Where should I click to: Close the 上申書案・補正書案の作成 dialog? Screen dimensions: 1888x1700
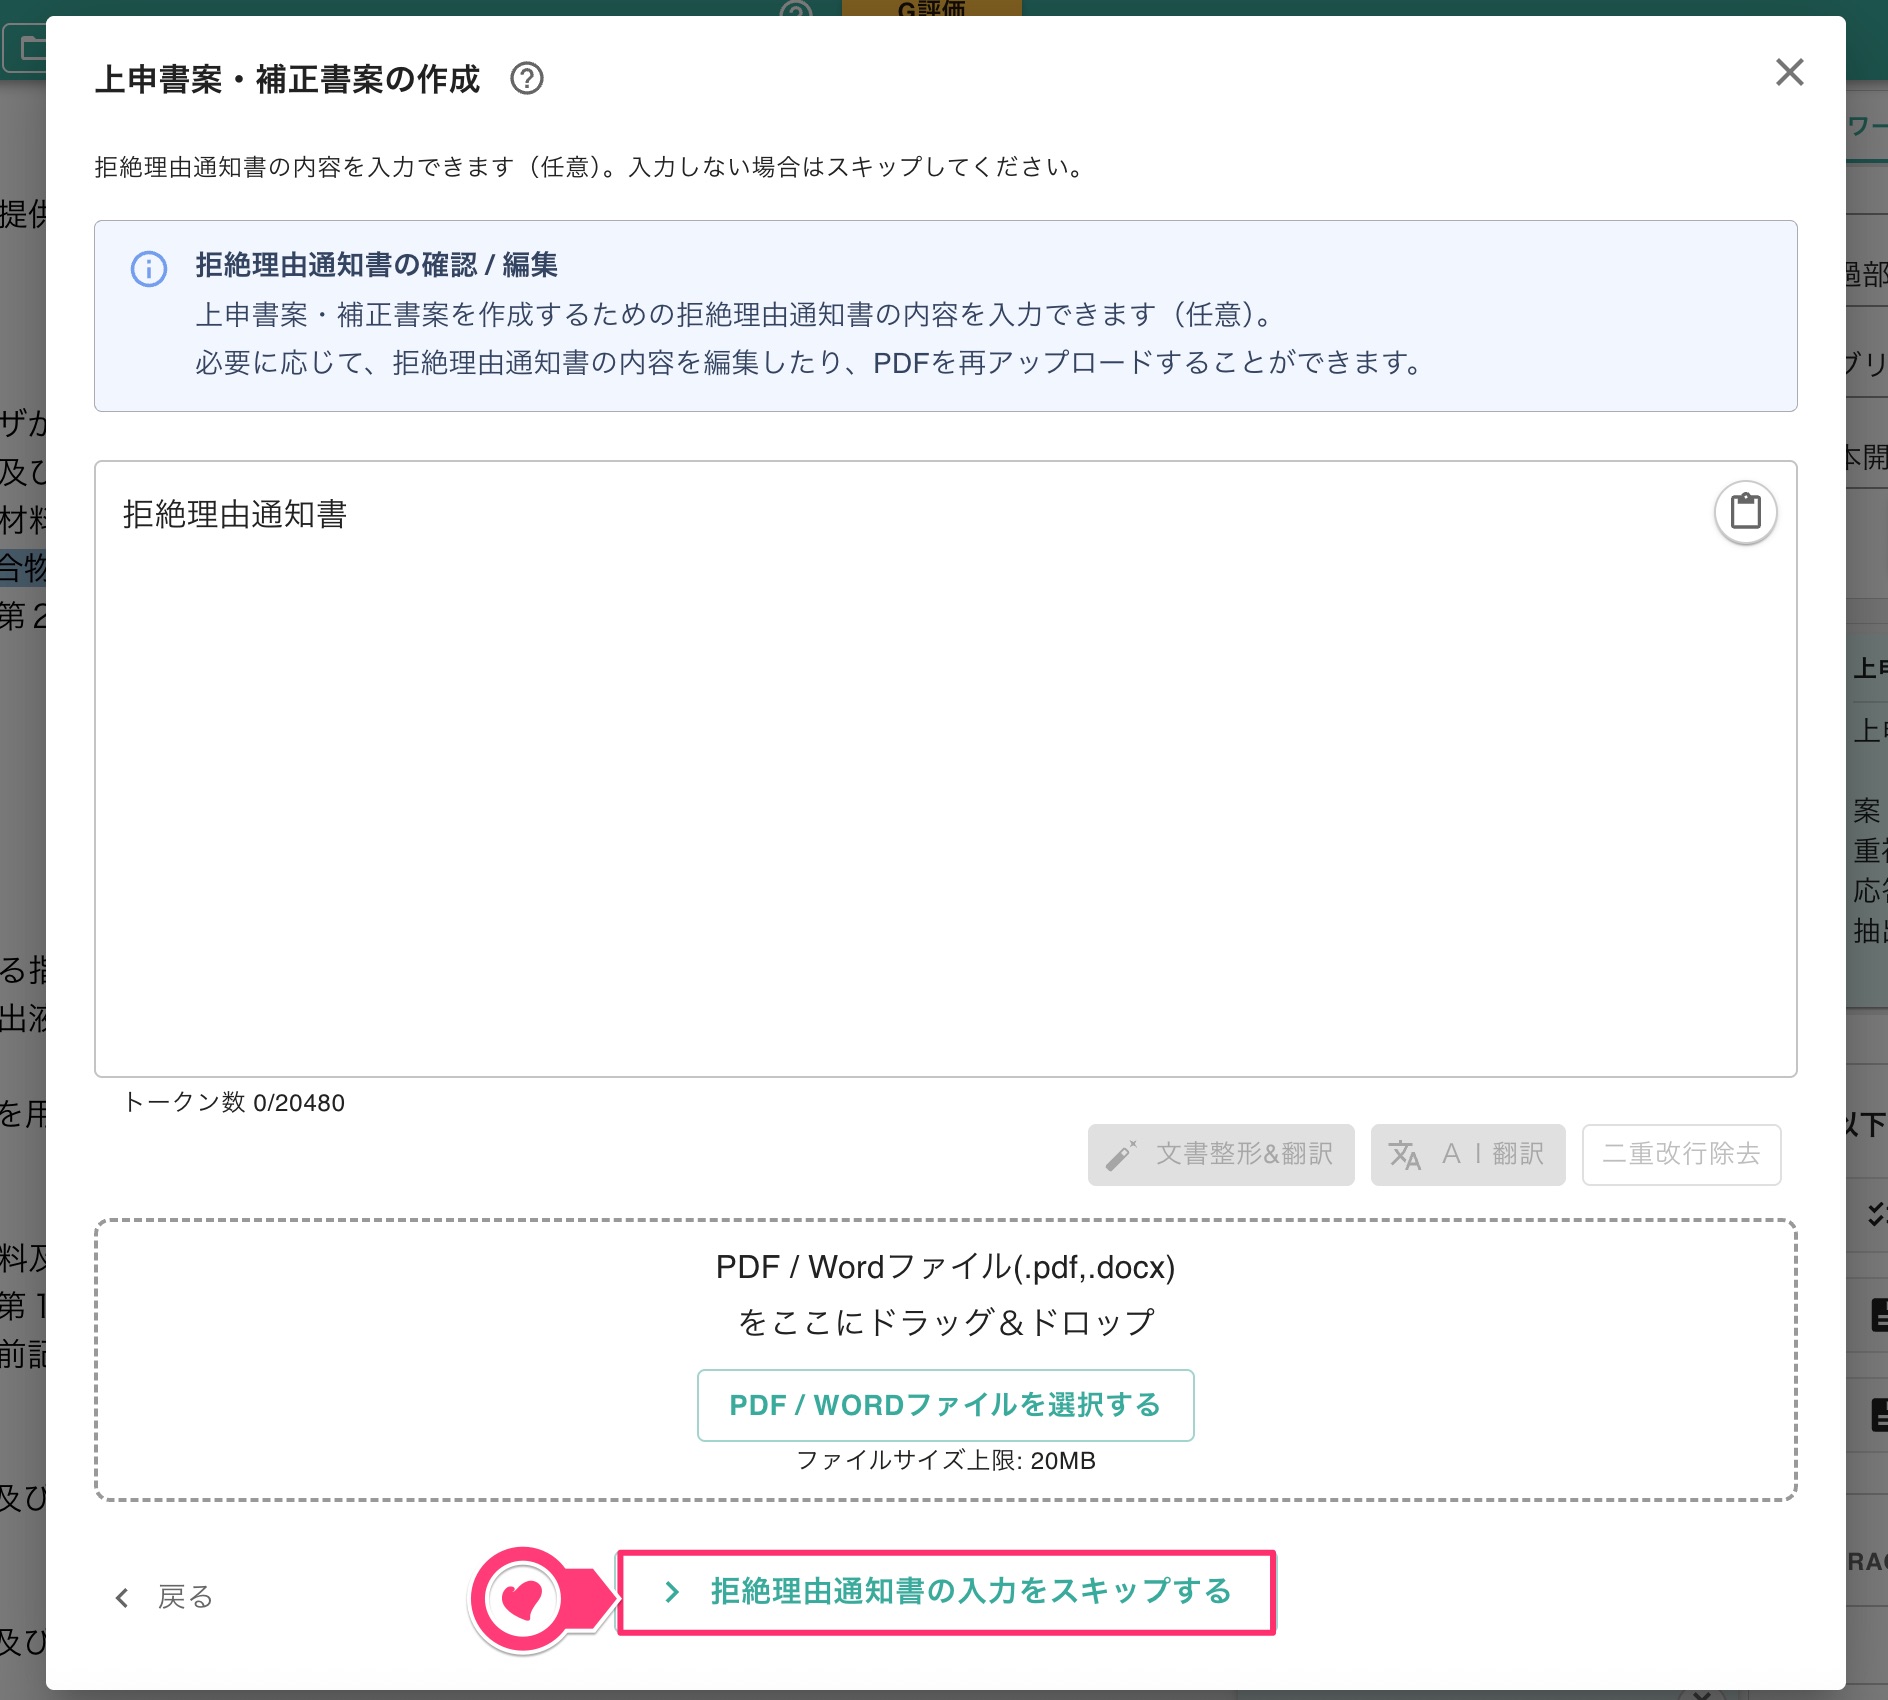pos(1789,72)
